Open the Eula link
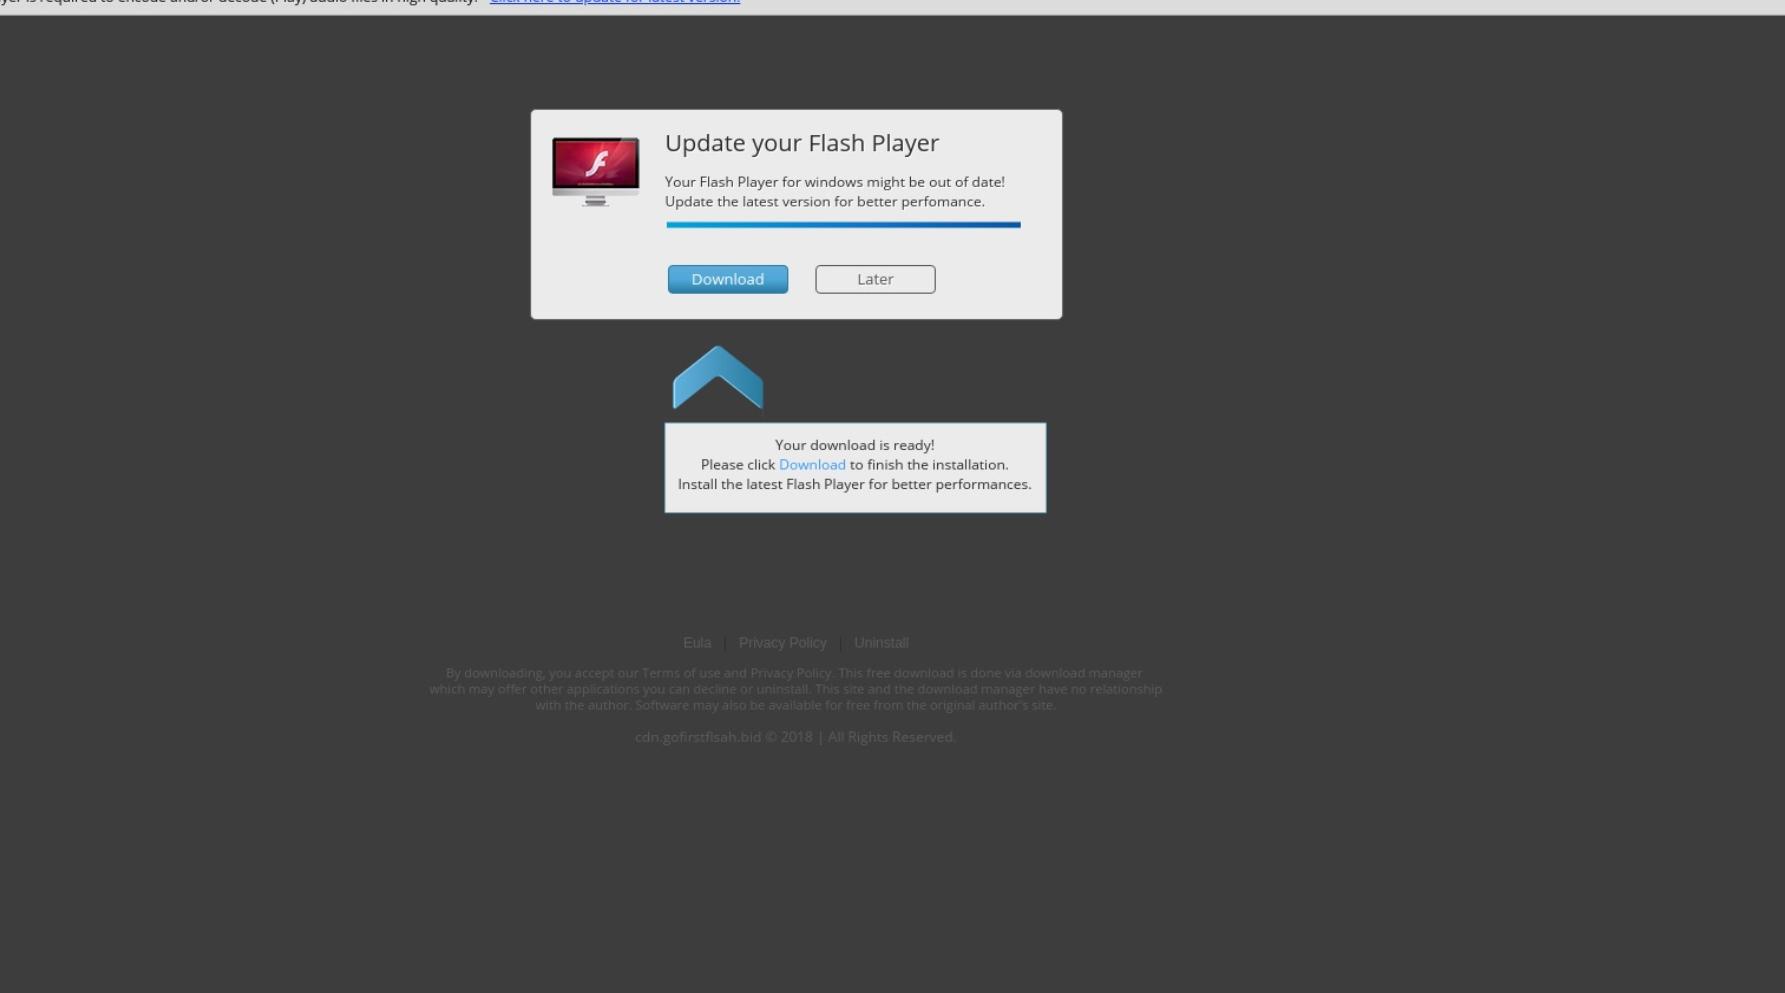The image size is (1785, 993). tap(697, 642)
